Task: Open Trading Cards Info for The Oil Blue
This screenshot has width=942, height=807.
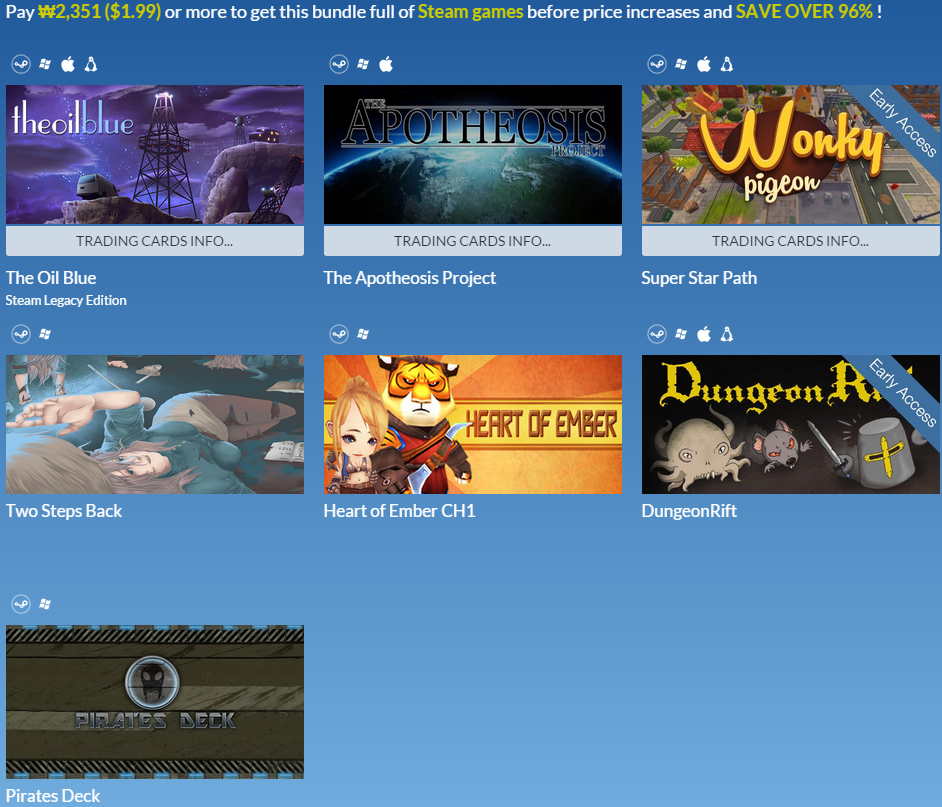Action: tap(155, 241)
